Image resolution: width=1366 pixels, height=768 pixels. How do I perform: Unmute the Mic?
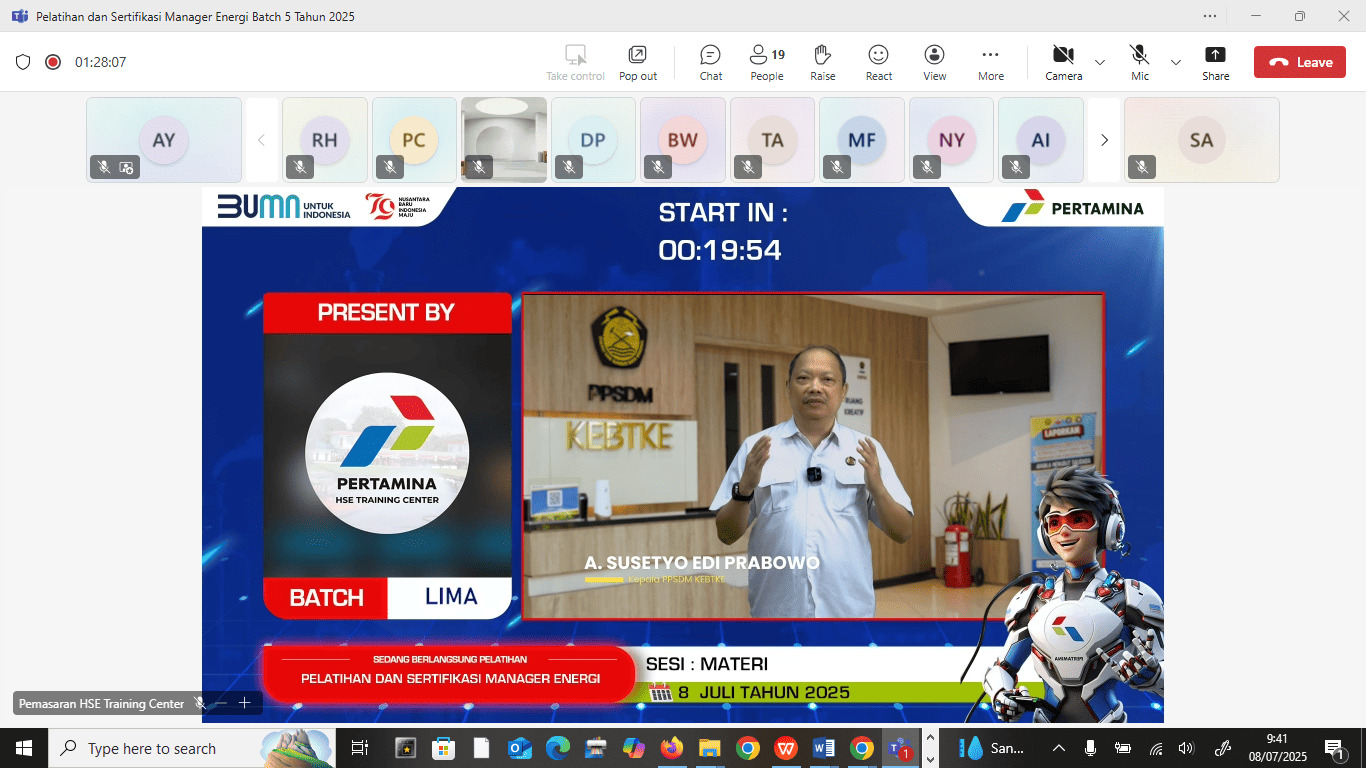(1140, 62)
